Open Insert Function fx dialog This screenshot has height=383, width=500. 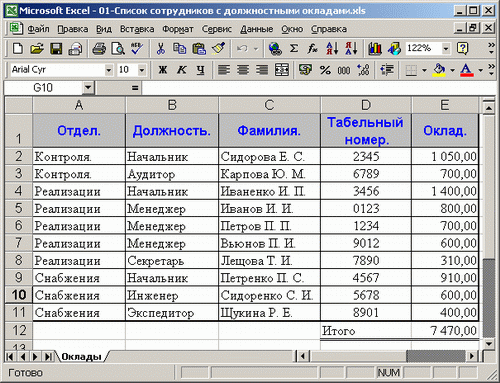[313, 49]
